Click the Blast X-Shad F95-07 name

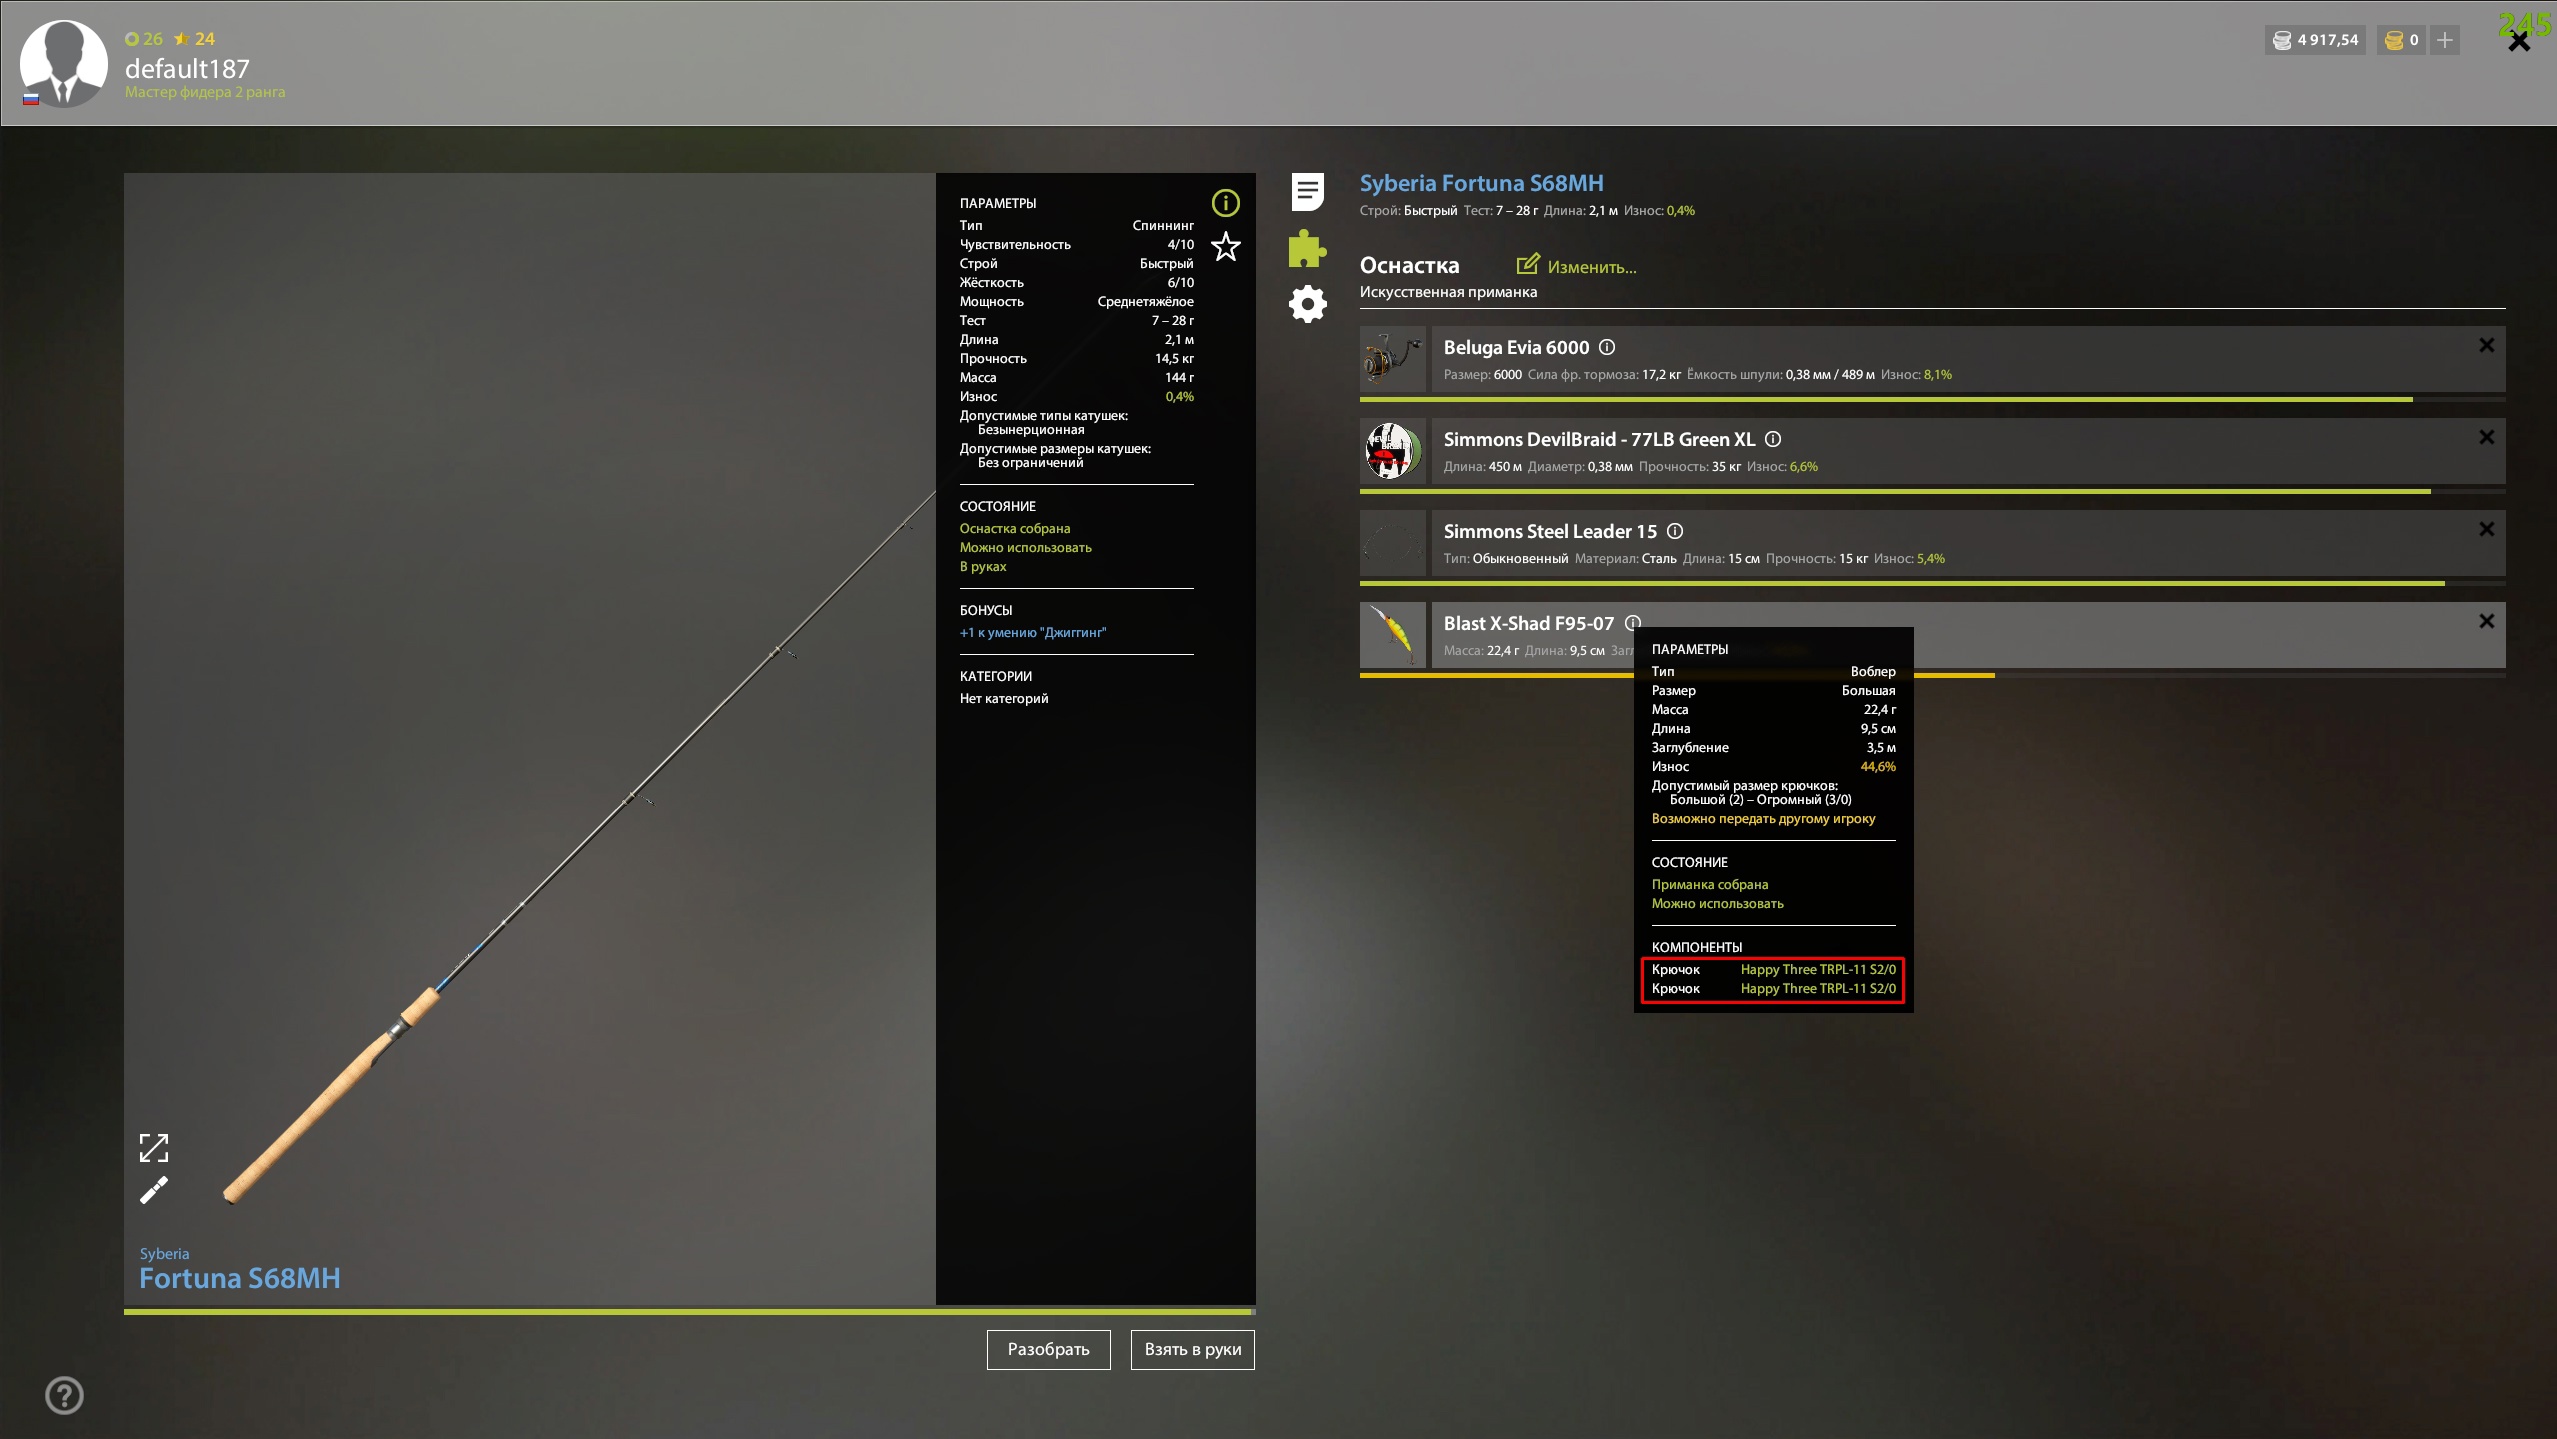tap(1529, 623)
